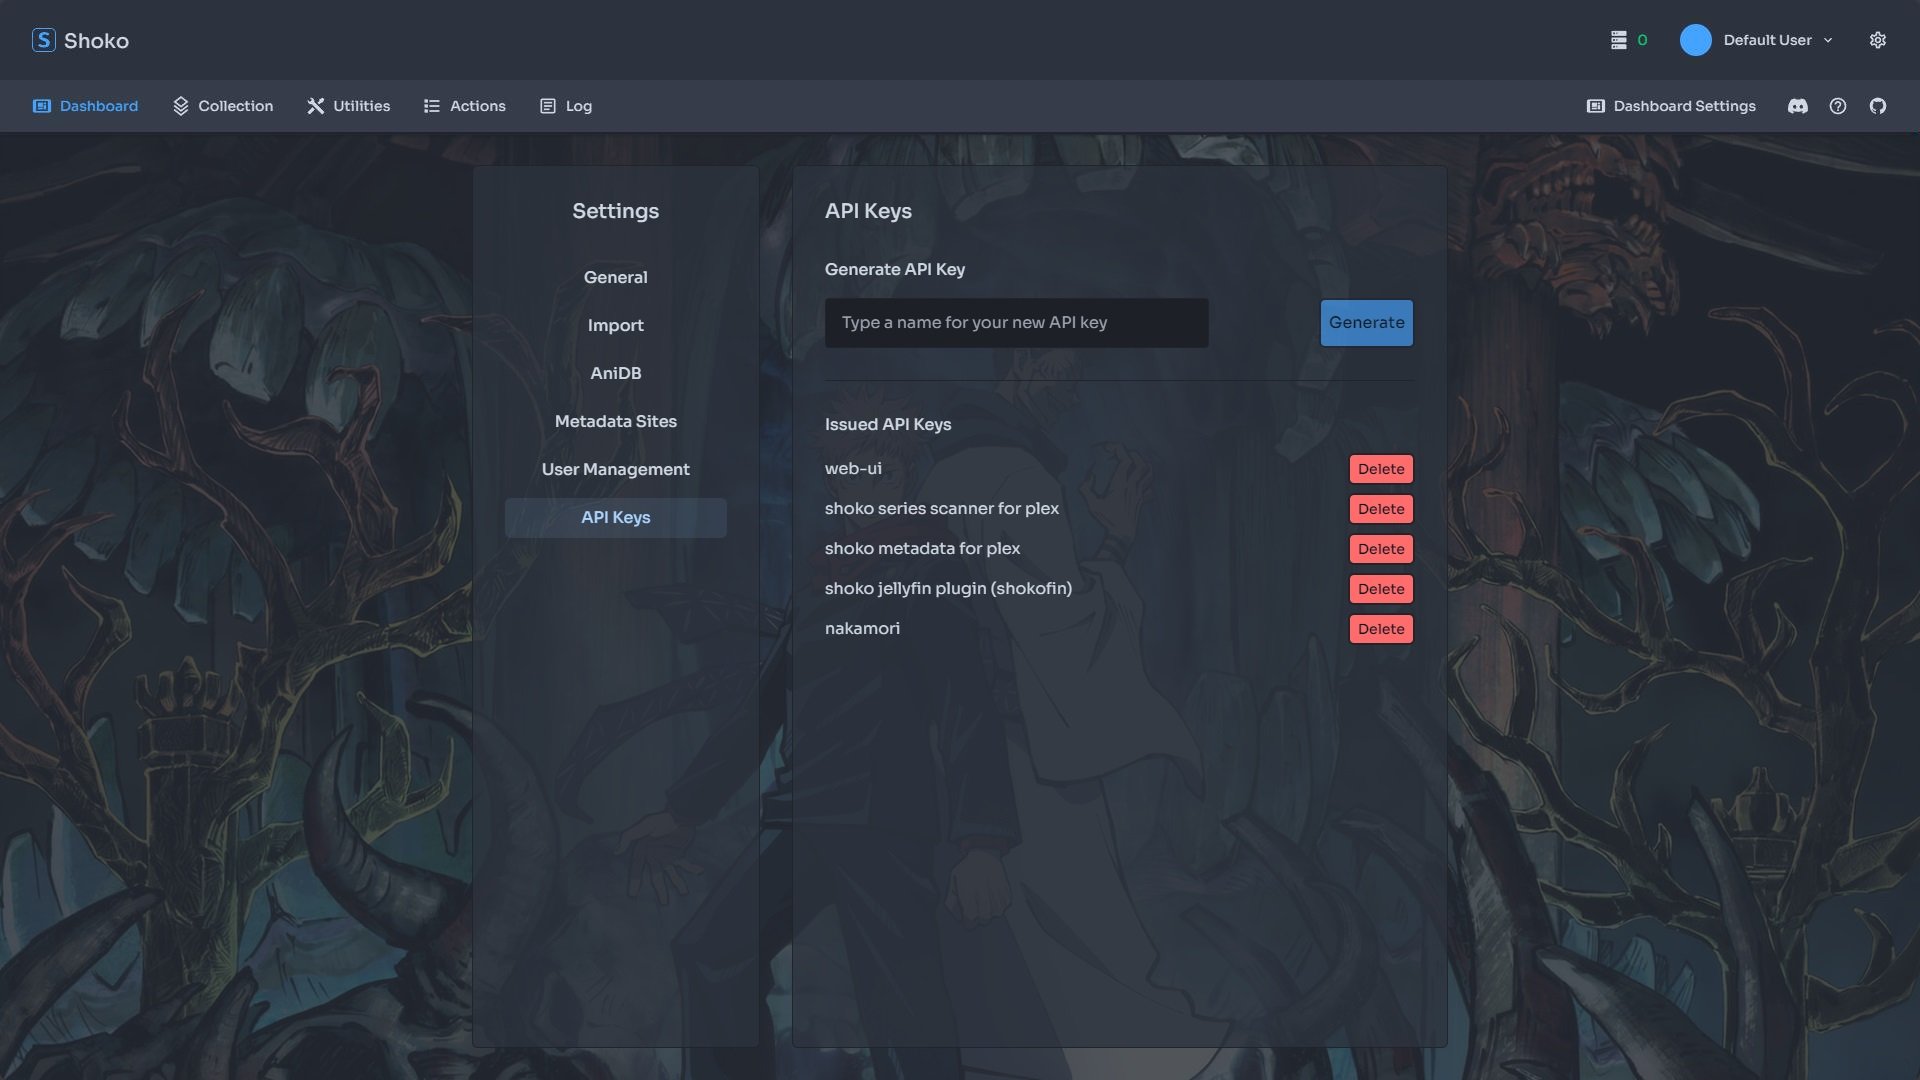The width and height of the screenshot is (1920, 1080).
Task: Open the GitHub link icon
Action: 1877,106
